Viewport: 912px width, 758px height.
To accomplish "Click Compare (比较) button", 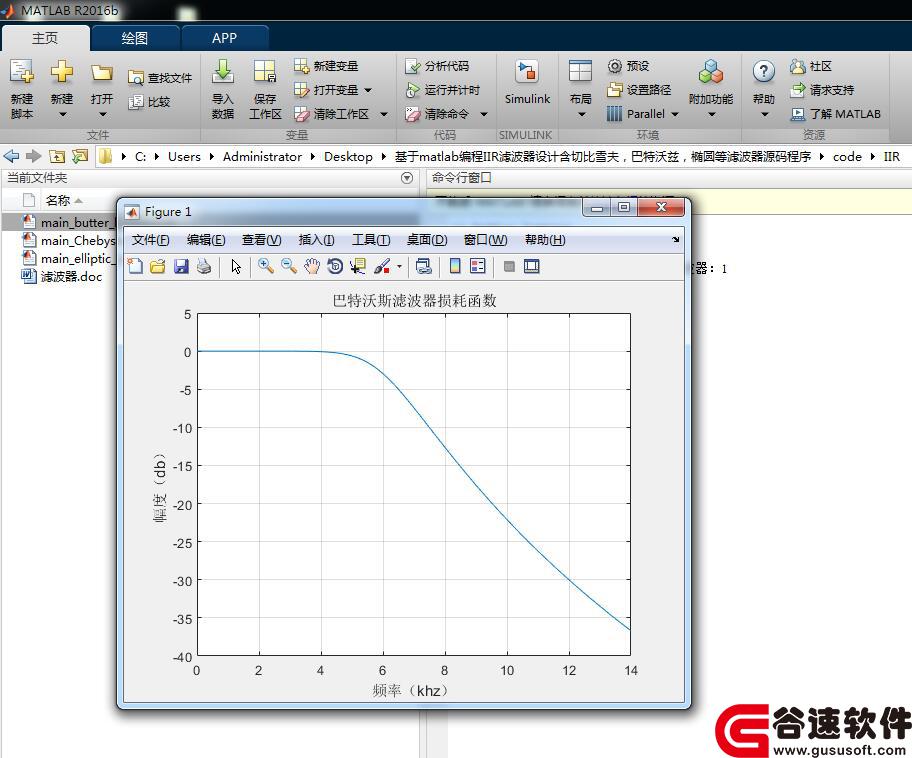I will tap(149, 102).
